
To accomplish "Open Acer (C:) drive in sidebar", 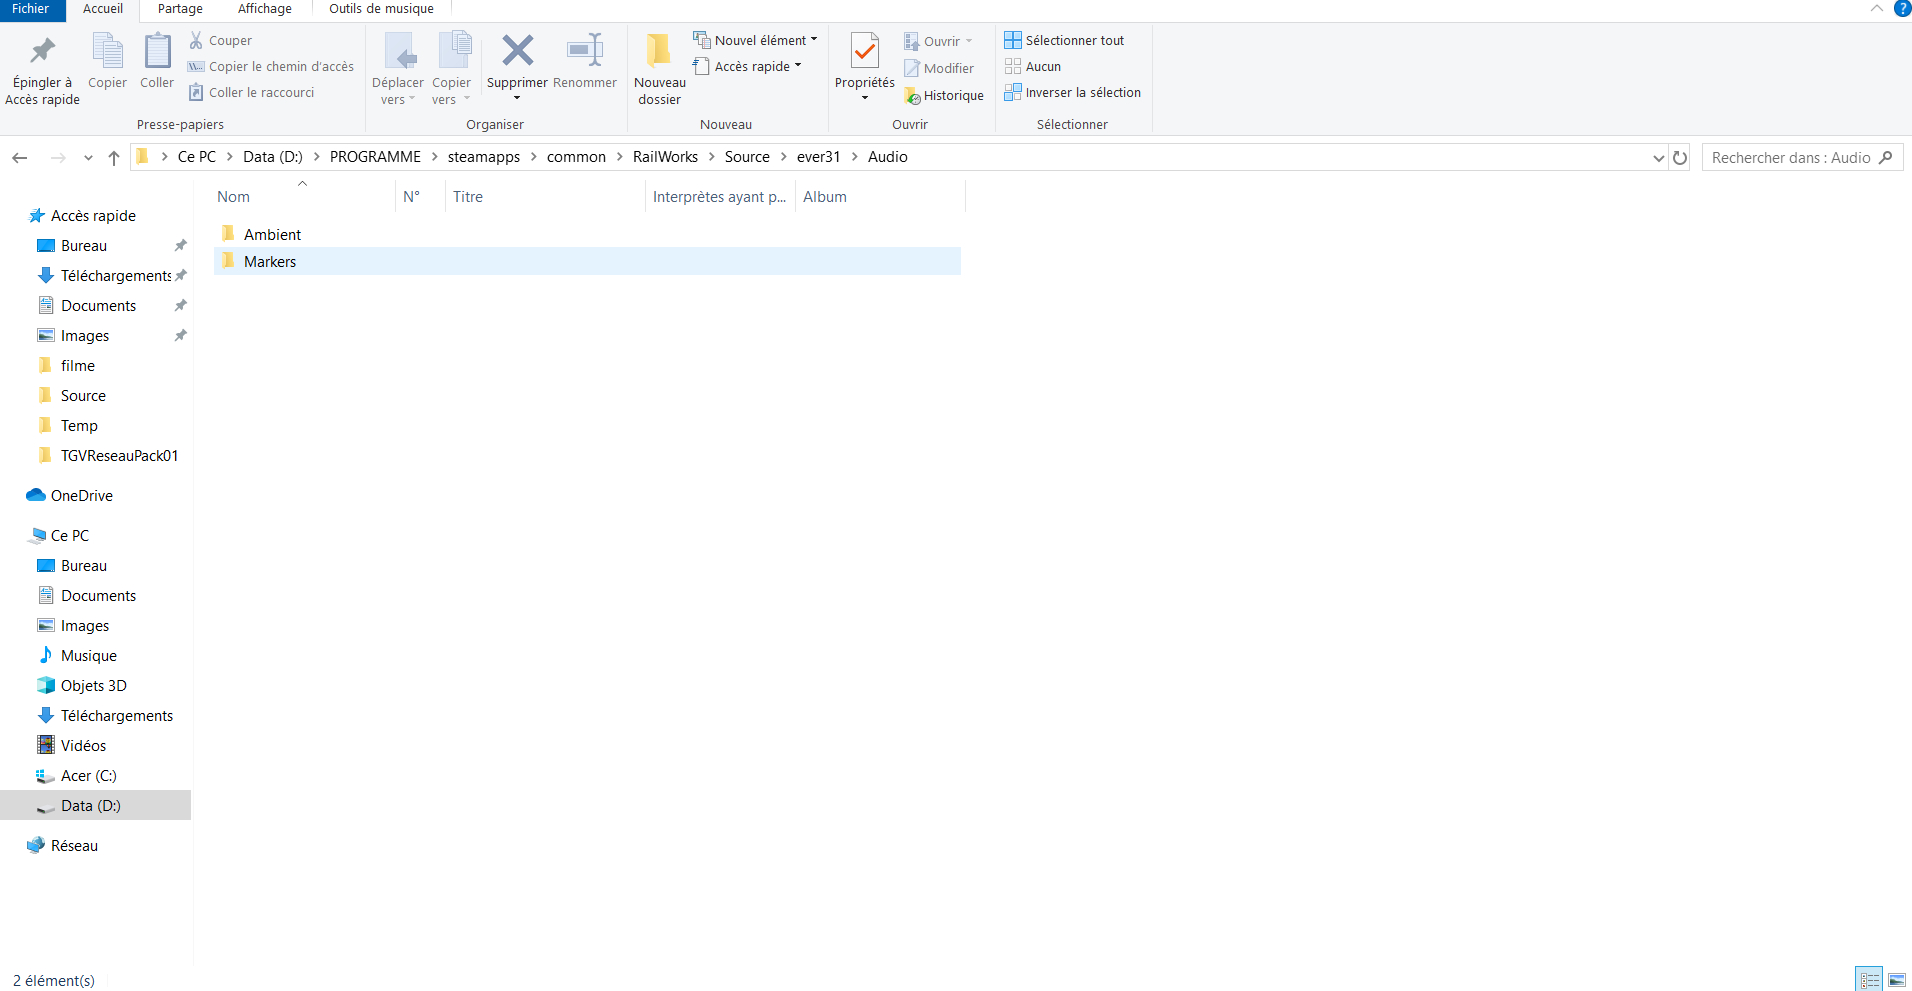I will click(x=88, y=776).
